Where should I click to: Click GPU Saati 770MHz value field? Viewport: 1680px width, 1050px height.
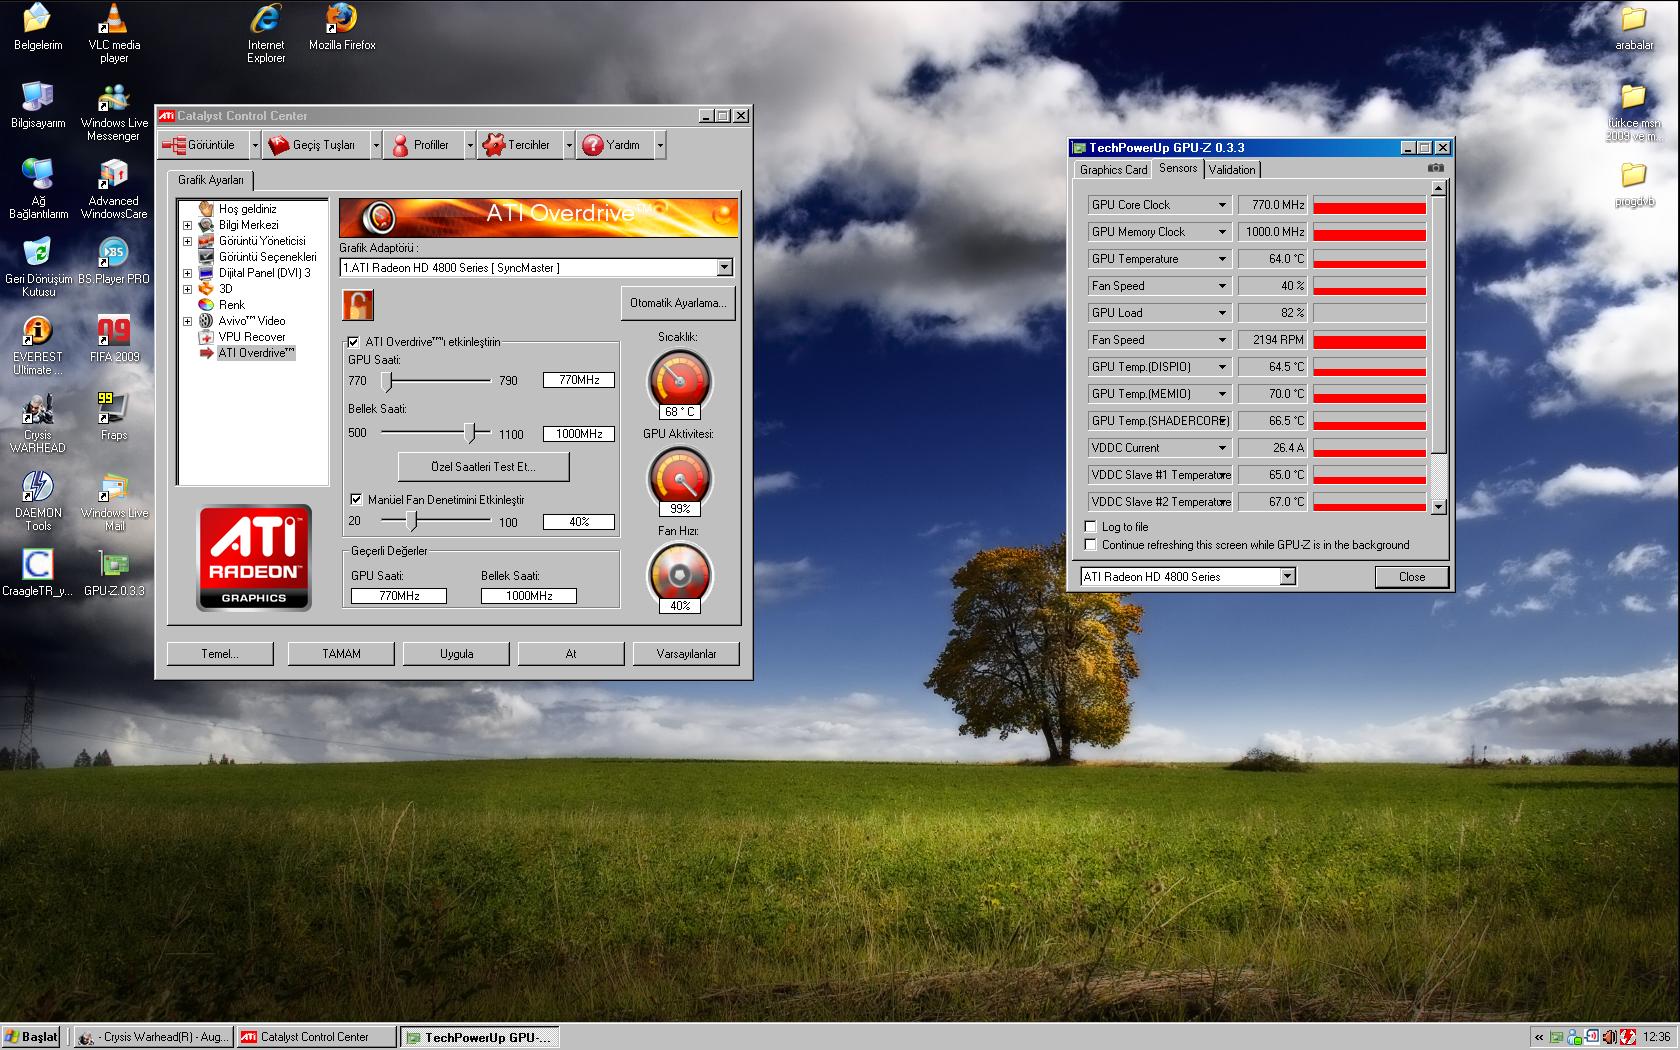click(x=578, y=380)
